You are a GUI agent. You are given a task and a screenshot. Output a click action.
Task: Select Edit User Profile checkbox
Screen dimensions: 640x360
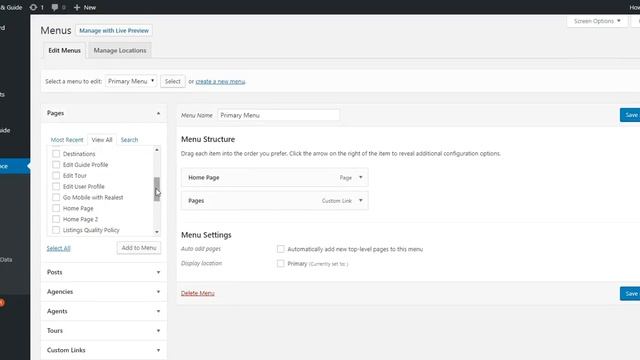click(56, 187)
